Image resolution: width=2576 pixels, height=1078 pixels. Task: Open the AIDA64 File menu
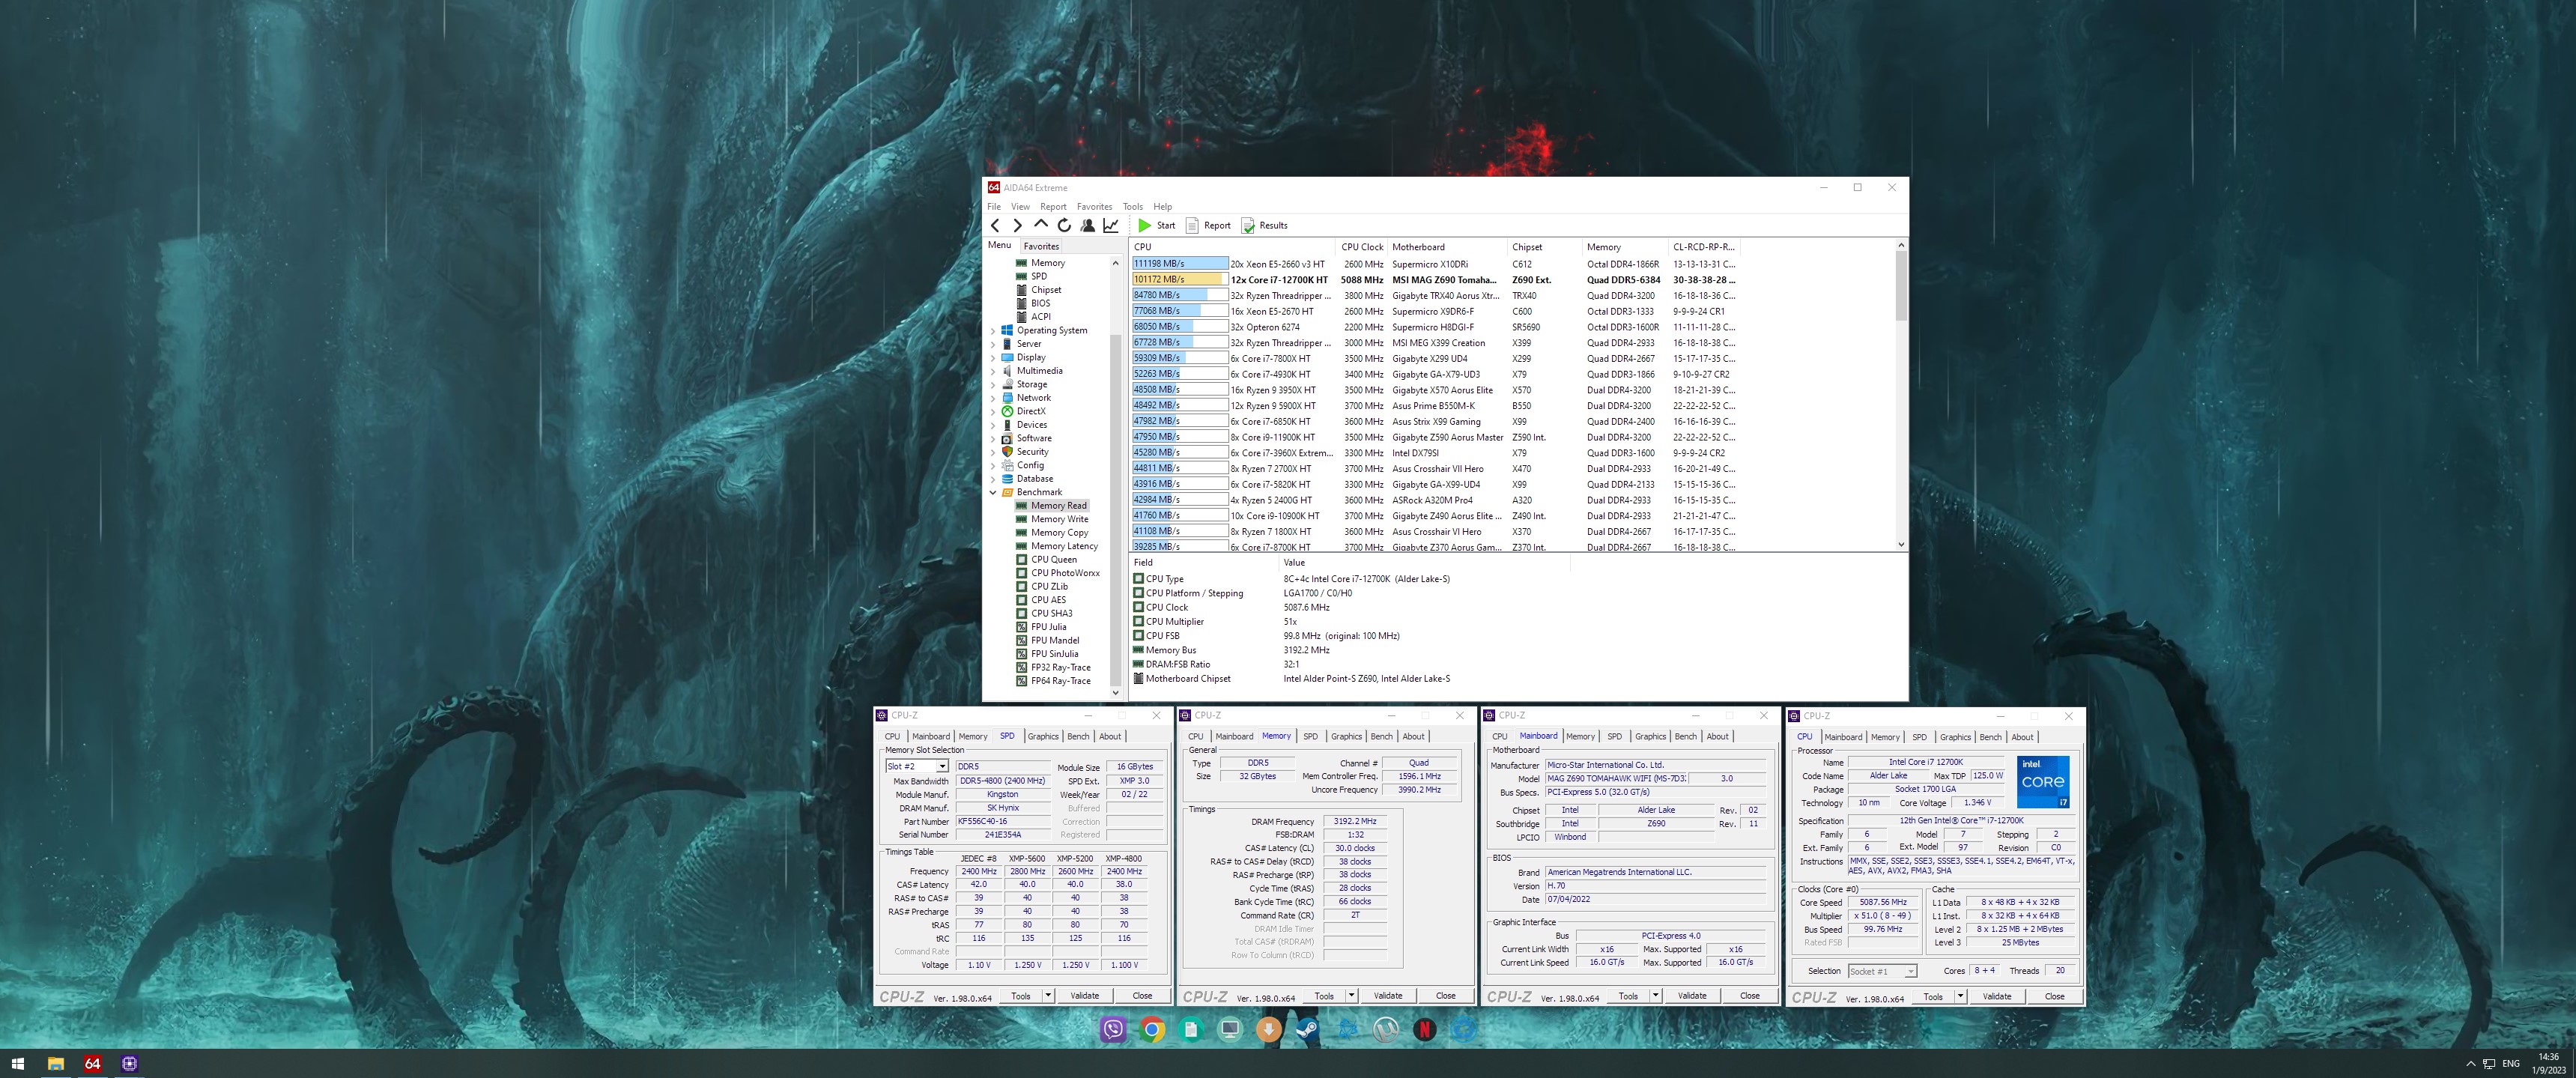[x=994, y=207]
